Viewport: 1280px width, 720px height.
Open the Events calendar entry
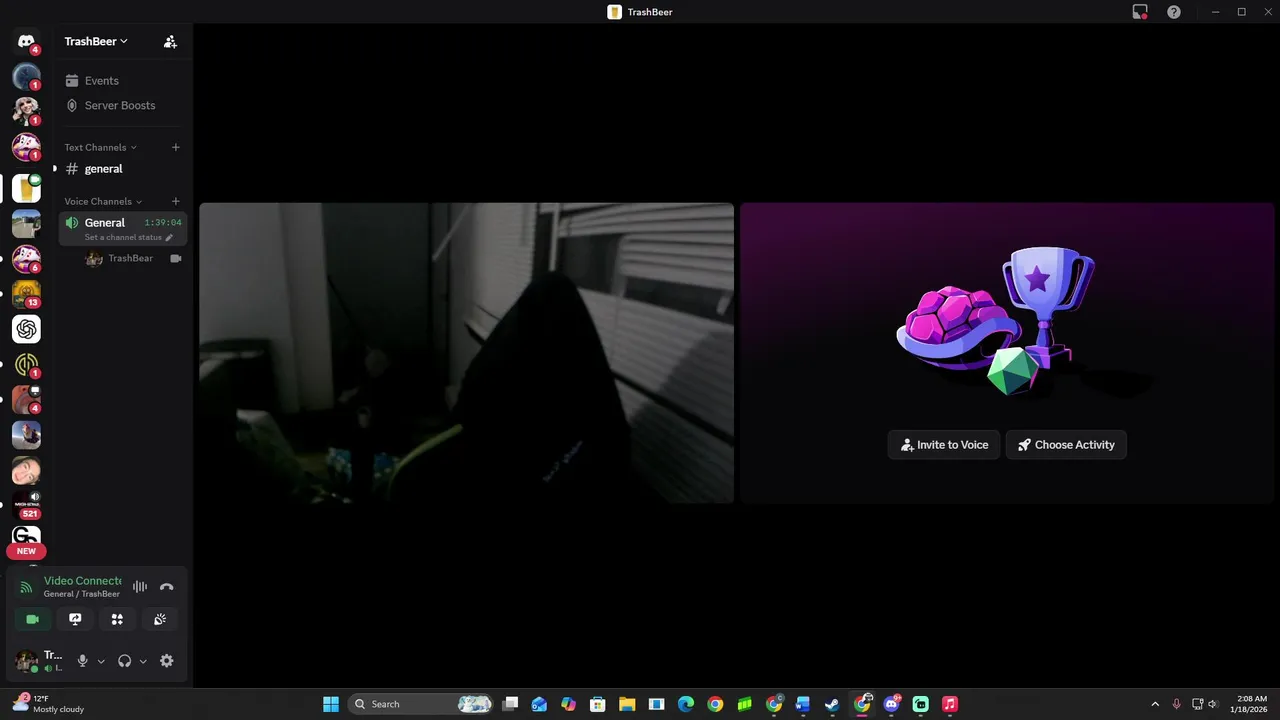124,81
